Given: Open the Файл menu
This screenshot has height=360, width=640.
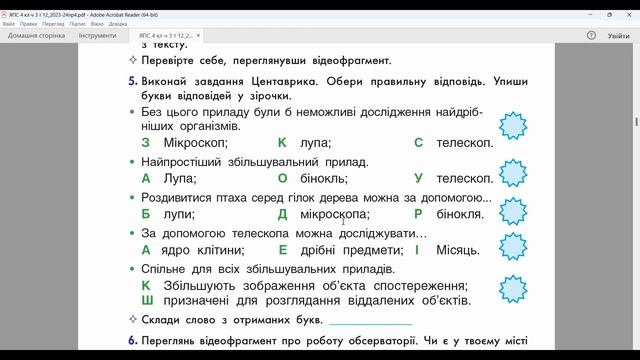Looking at the screenshot, I should (x=8, y=24).
